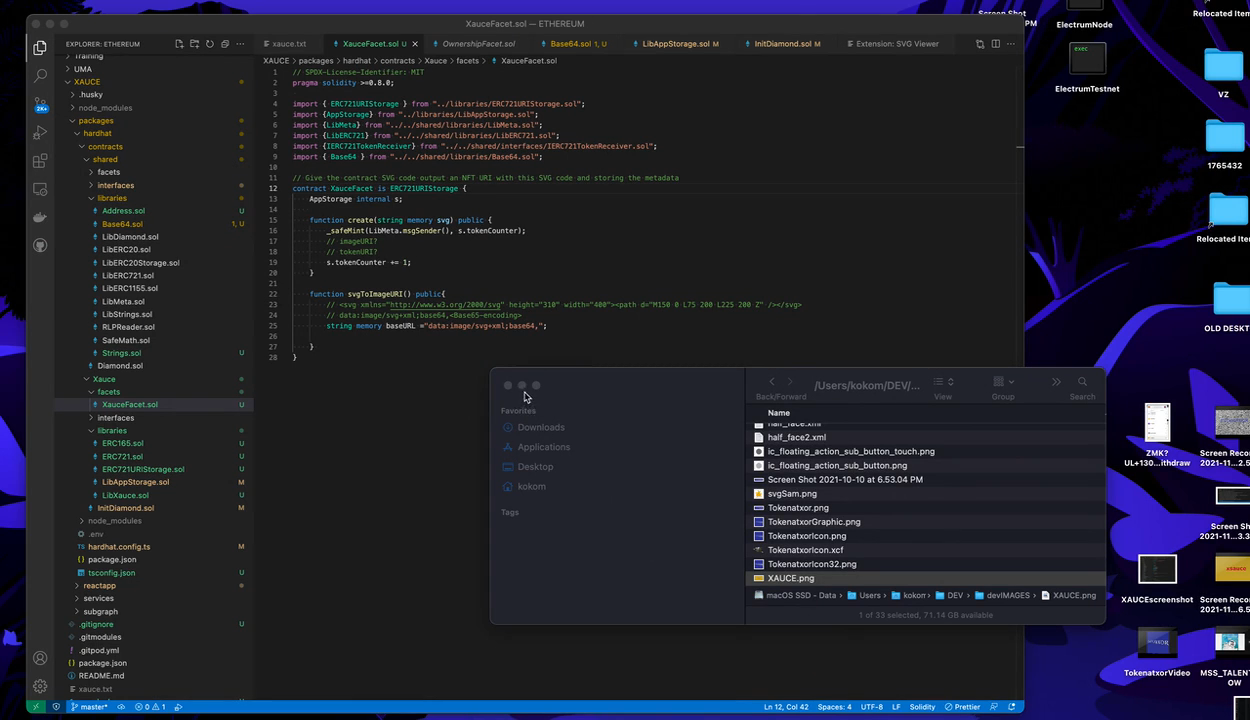Open the Run and Debug view
1250x720 pixels.
pos(40,132)
